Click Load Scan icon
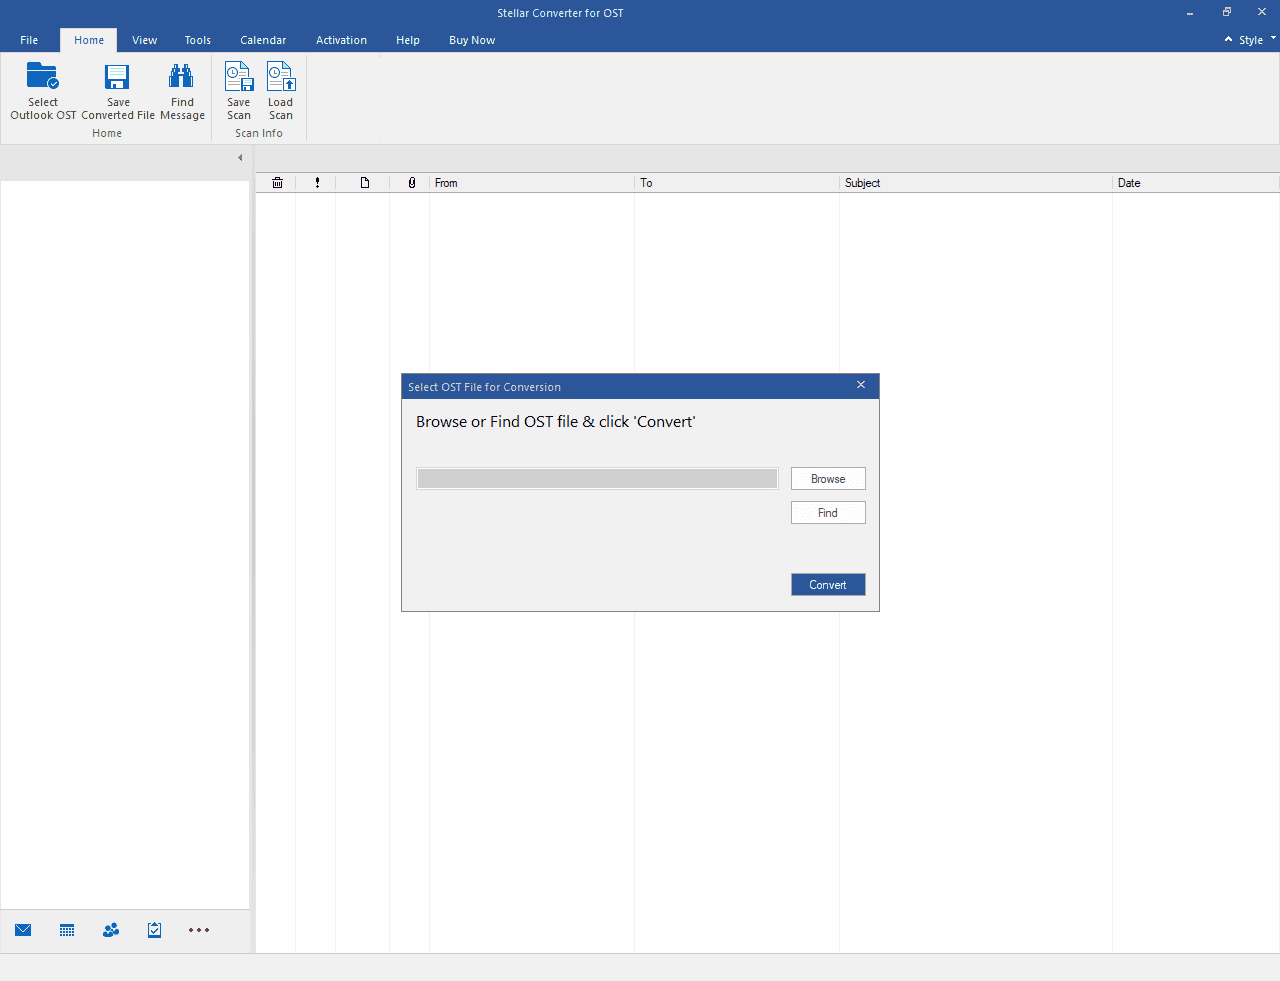 click(281, 78)
